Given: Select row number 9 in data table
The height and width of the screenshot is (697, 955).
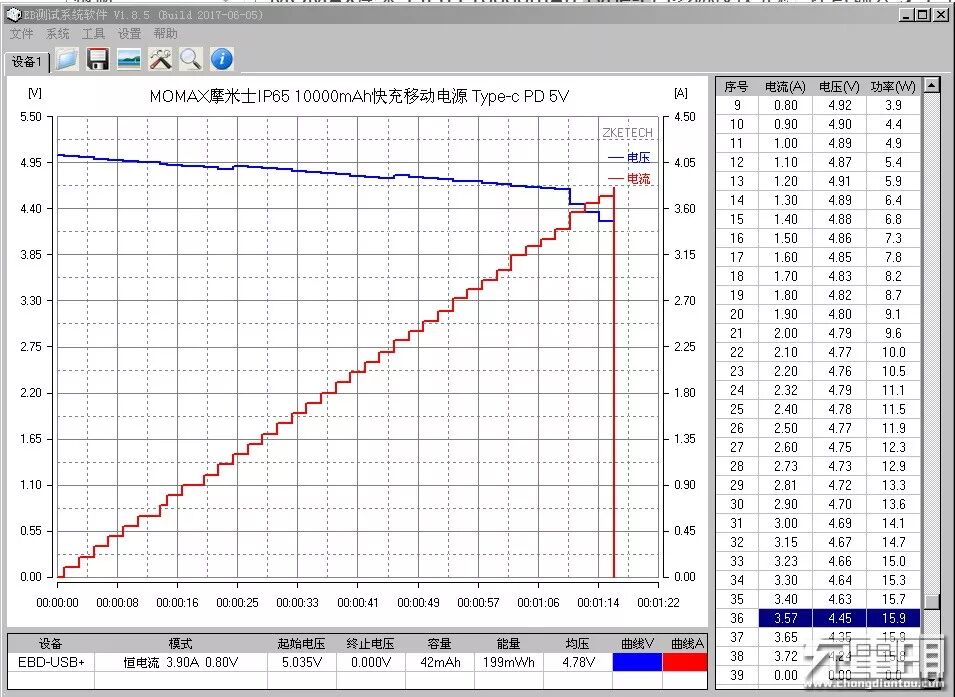Looking at the screenshot, I should [736, 105].
